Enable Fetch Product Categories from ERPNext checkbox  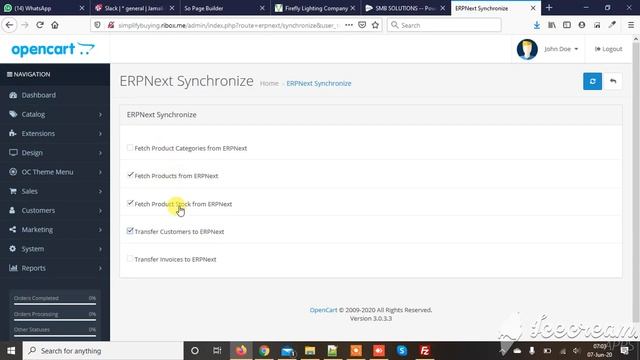coord(130,147)
